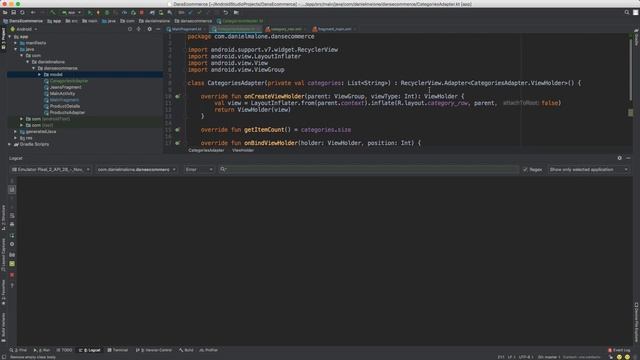Collapse the java folder

(16, 49)
